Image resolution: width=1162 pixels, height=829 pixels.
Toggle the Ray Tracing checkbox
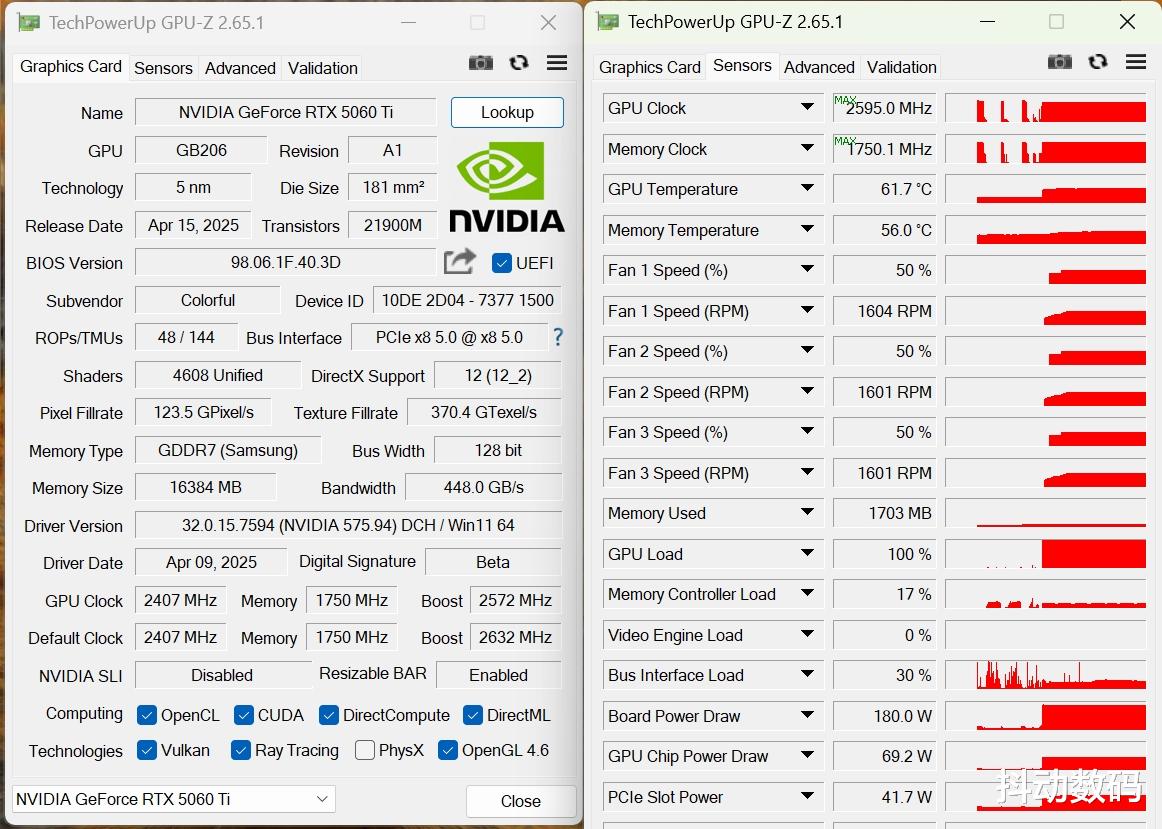240,750
